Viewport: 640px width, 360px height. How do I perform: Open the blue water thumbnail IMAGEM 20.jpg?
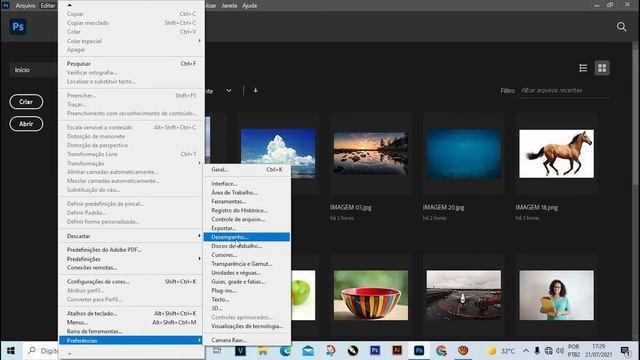click(x=464, y=154)
